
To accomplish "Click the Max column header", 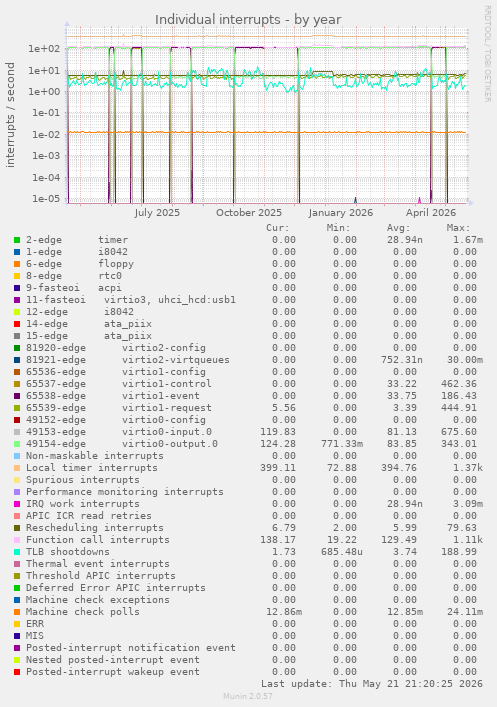I will coord(458,228).
